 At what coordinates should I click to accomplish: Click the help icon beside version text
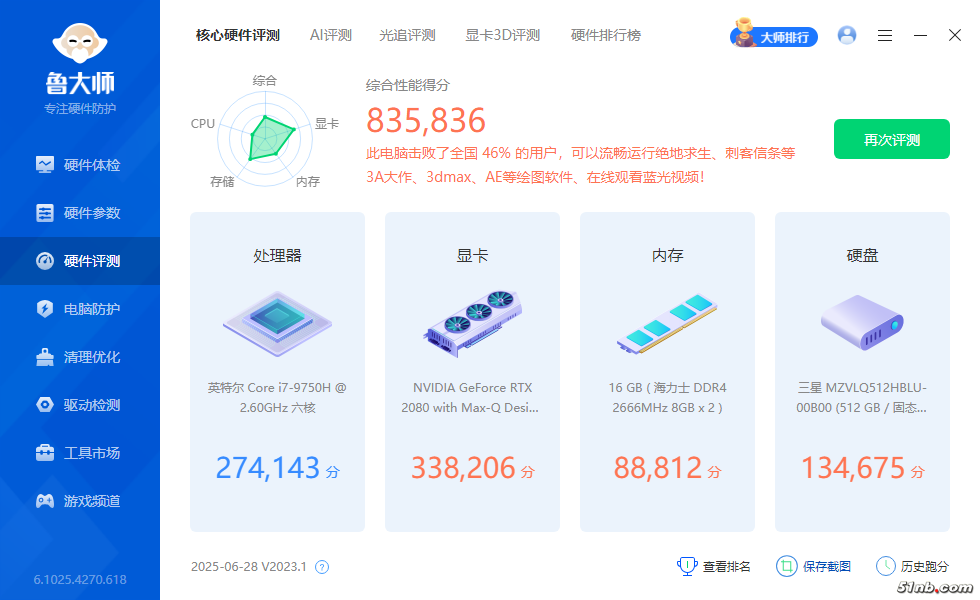point(322,567)
